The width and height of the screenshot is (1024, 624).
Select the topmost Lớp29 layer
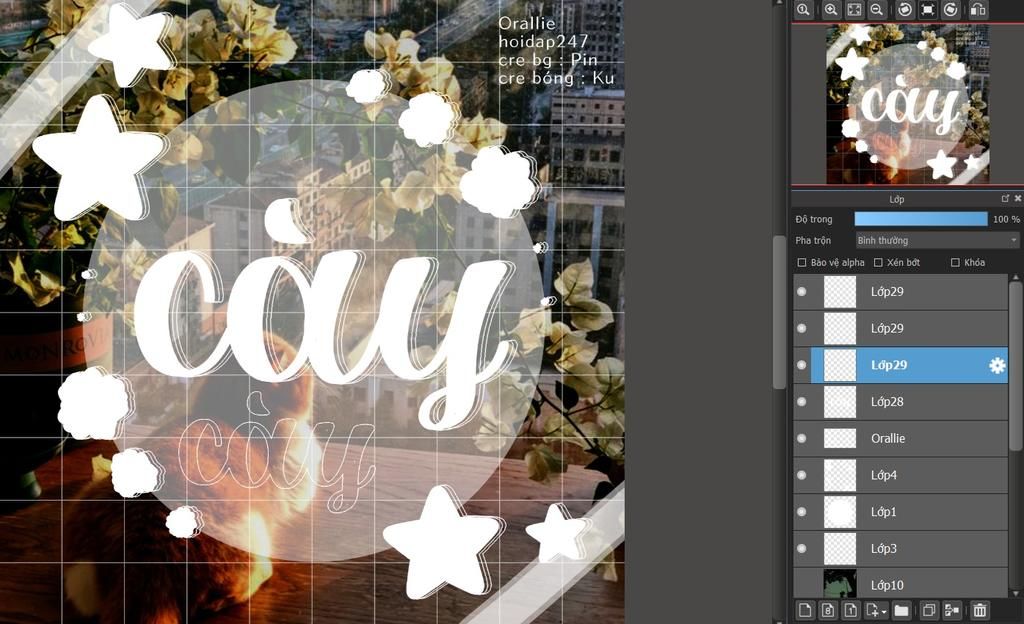(x=901, y=292)
